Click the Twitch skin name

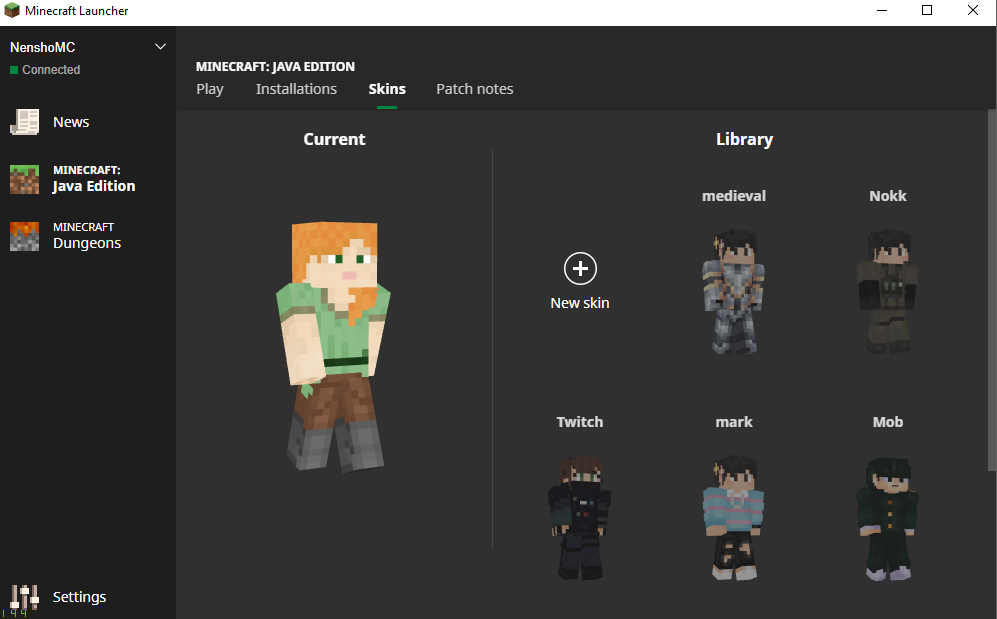point(580,422)
